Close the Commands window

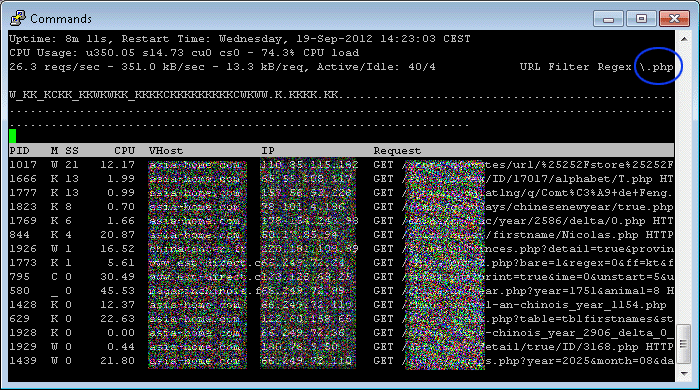[x=674, y=19]
